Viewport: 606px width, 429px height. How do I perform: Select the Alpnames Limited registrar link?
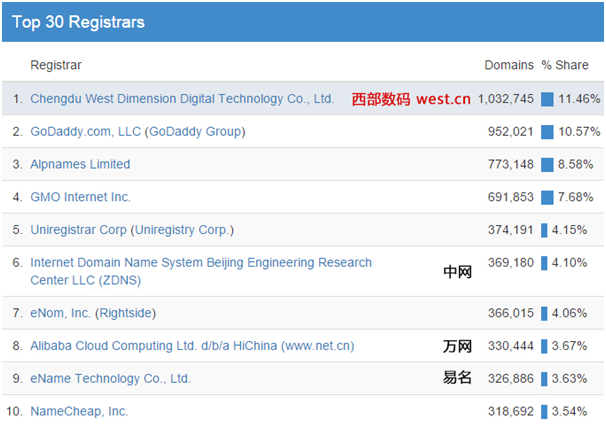tap(80, 164)
